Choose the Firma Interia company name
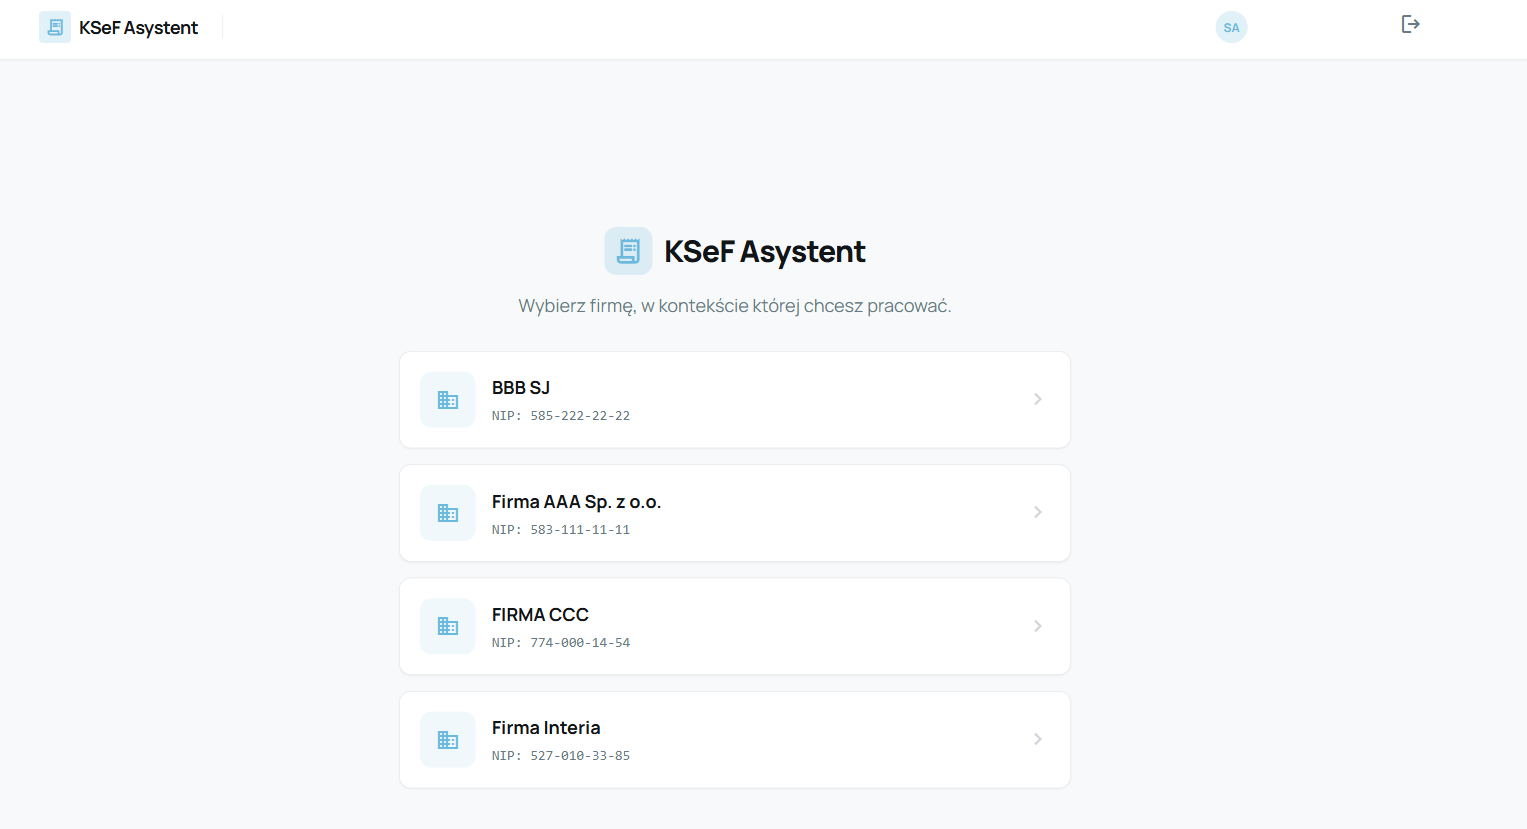The width and height of the screenshot is (1527, 829). 546,728
